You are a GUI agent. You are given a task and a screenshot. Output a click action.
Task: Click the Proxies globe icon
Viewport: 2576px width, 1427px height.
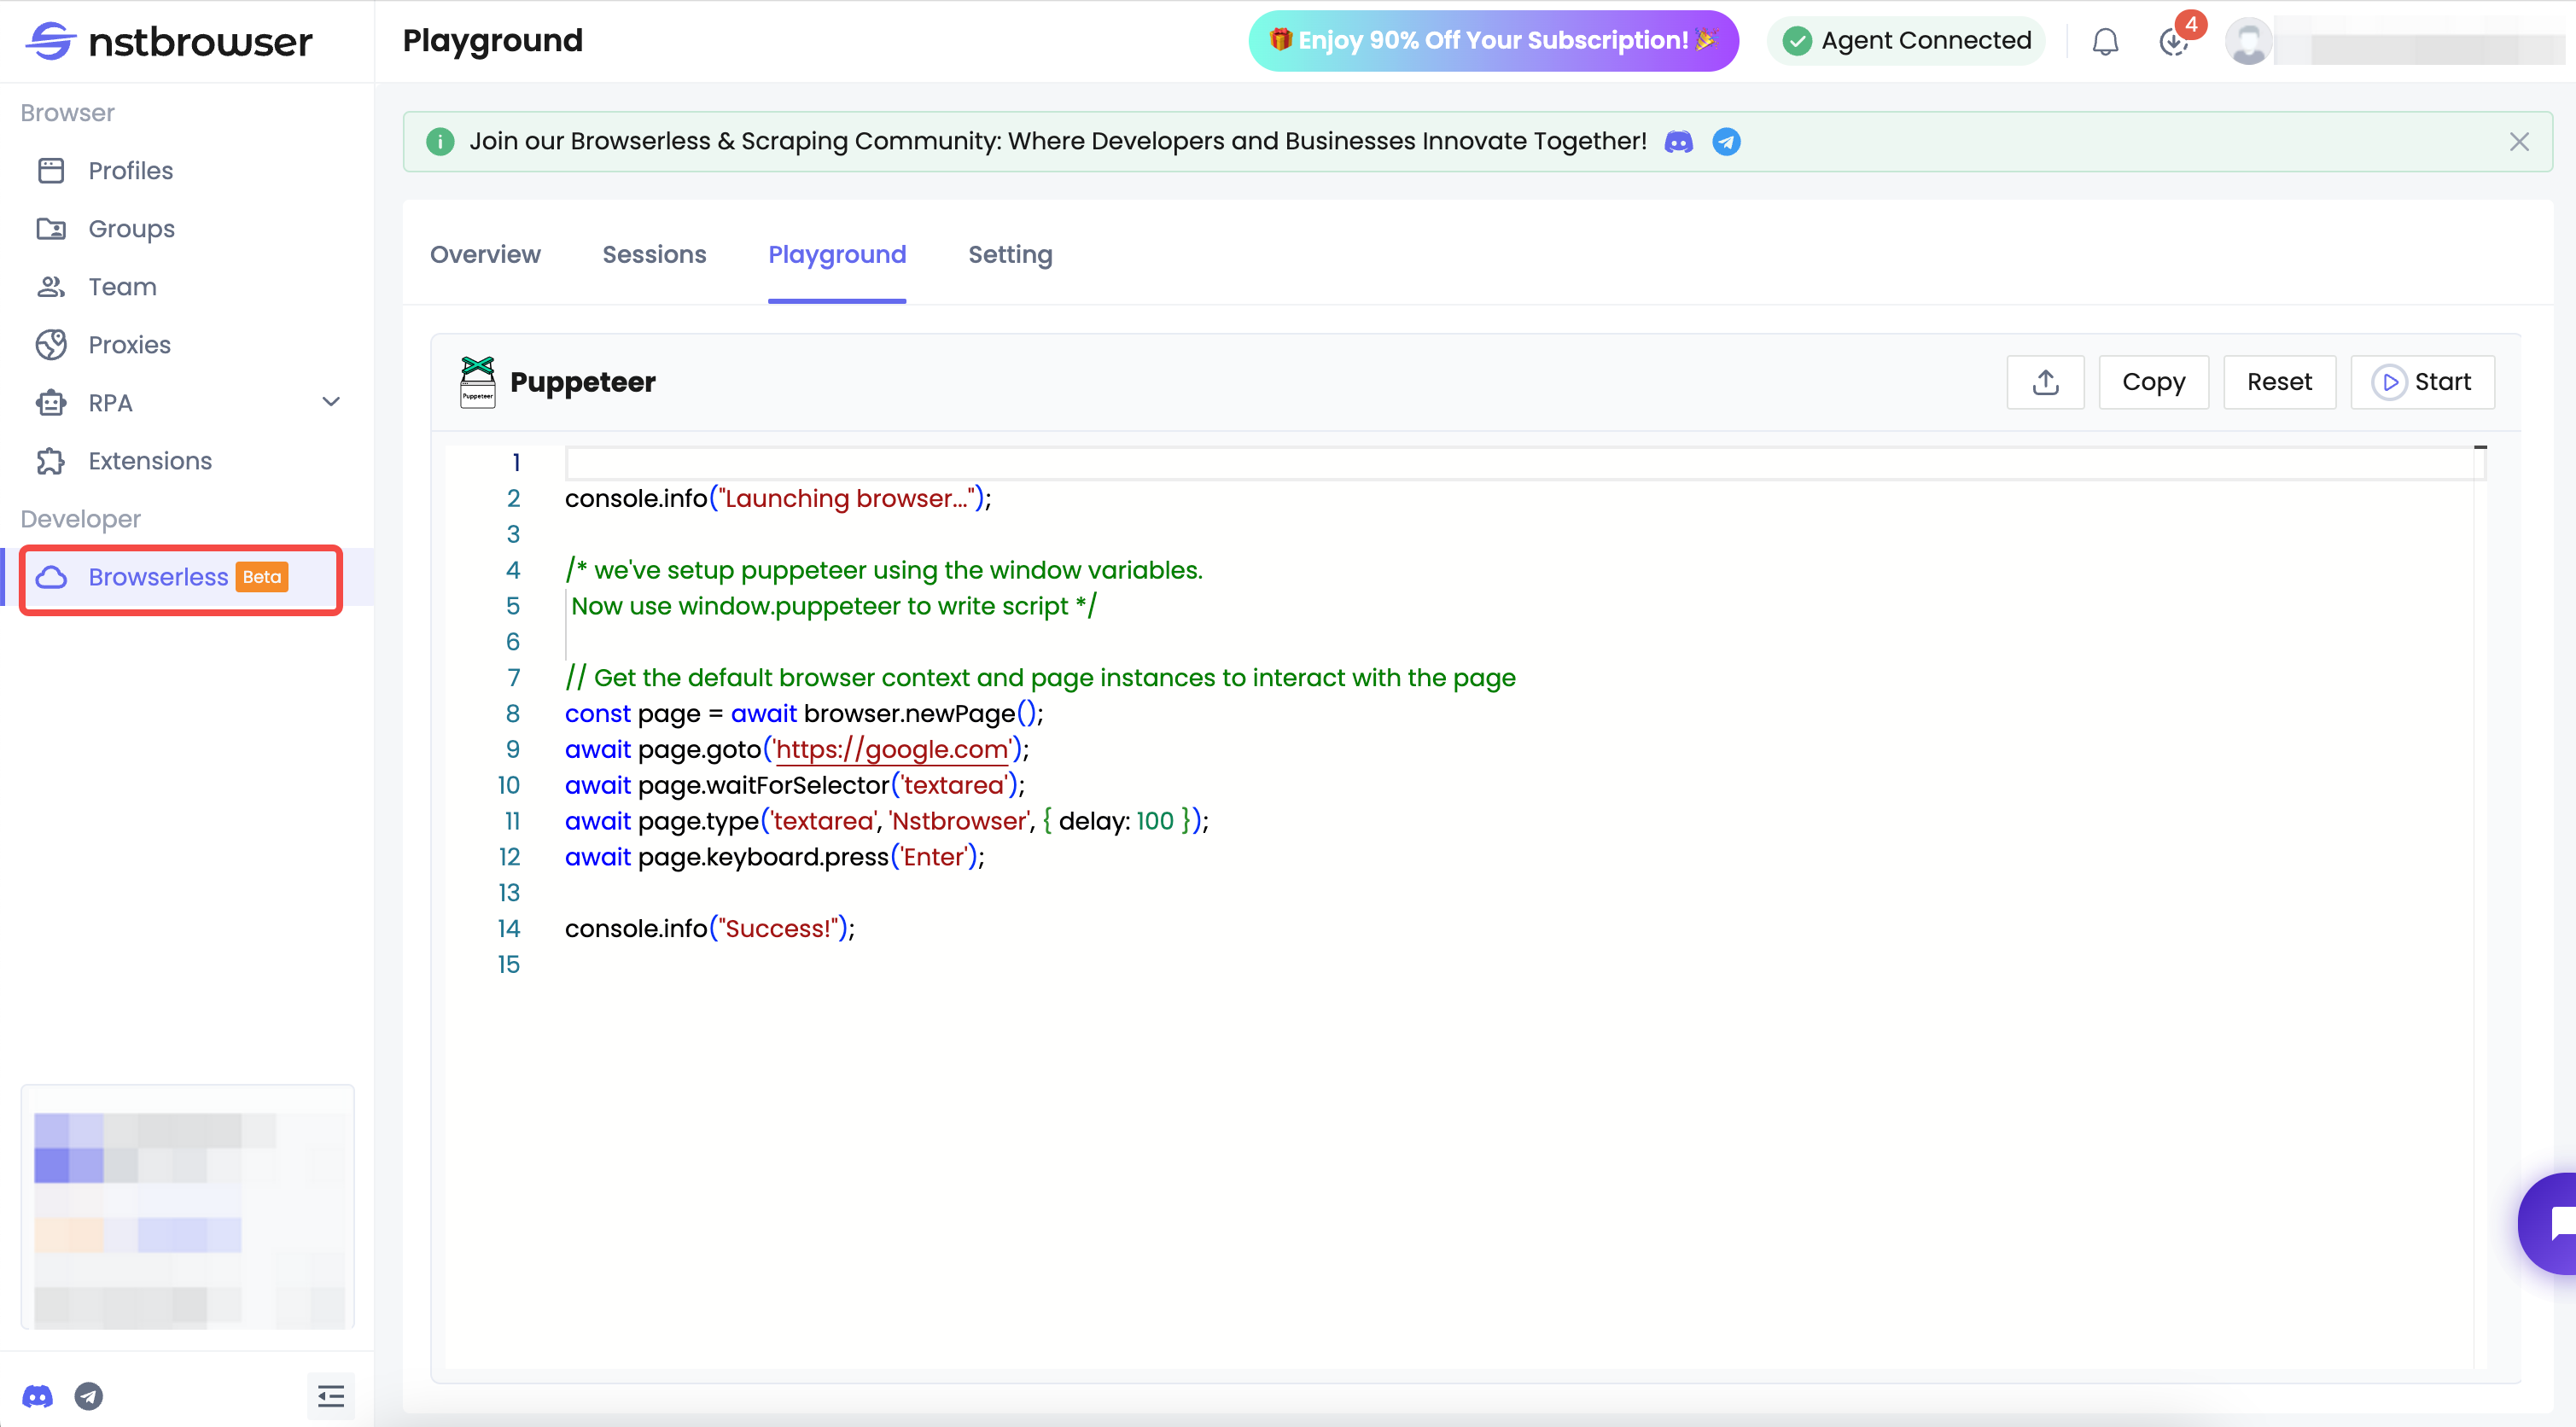[51, 345]
